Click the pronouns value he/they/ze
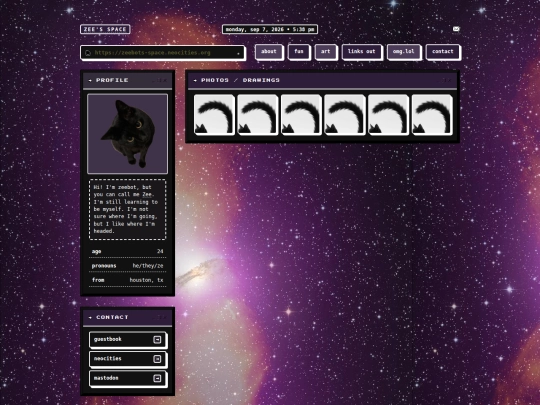The width and height of the screenshot is (540, 405). pyautogui.click(x=148, y=266)
